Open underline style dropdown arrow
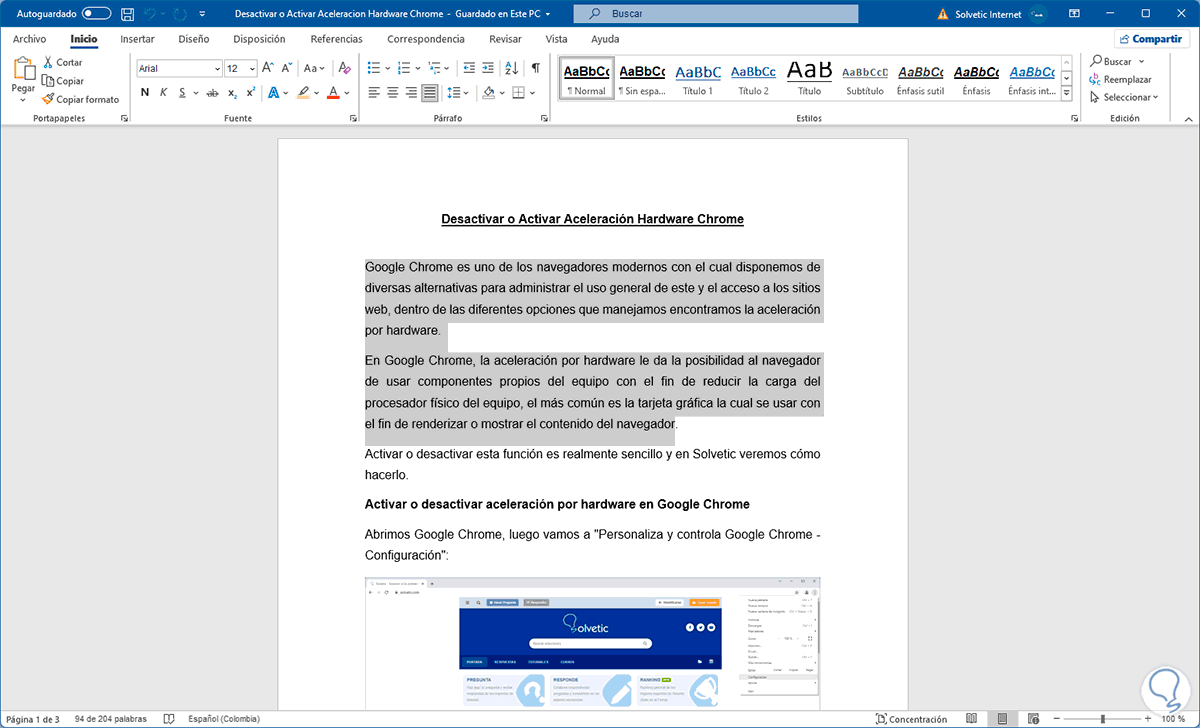The width and height of the screenshot is (1200, 728). pyautogui.click(x=195, y=92)
